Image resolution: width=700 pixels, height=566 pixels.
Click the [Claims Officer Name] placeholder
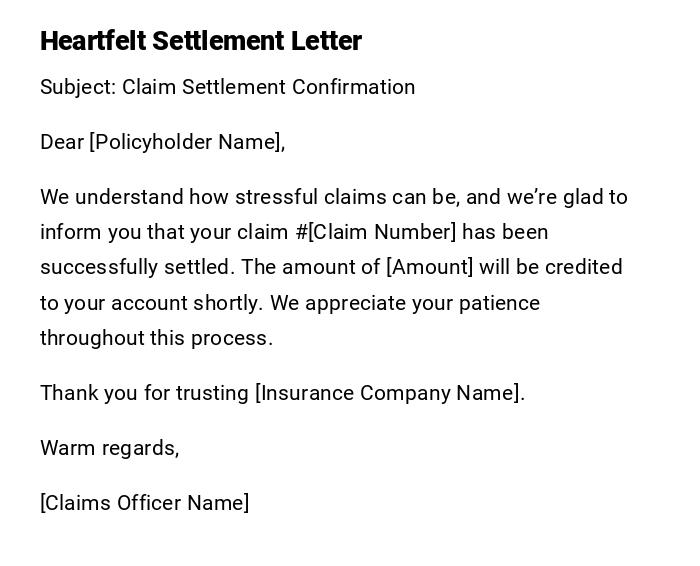(x=144, y=503)
